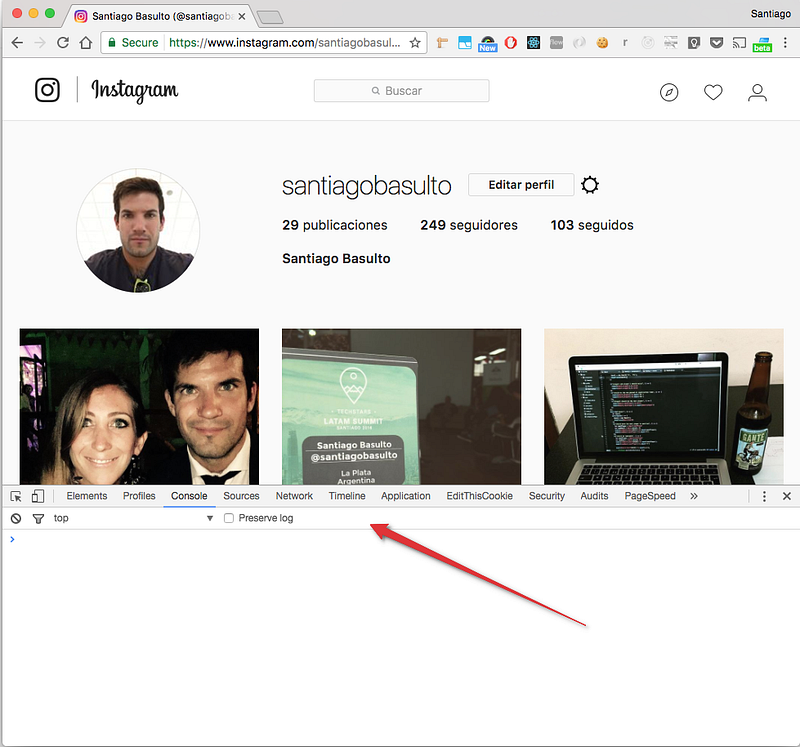Open the DevTools three-dot options menu

764,496
